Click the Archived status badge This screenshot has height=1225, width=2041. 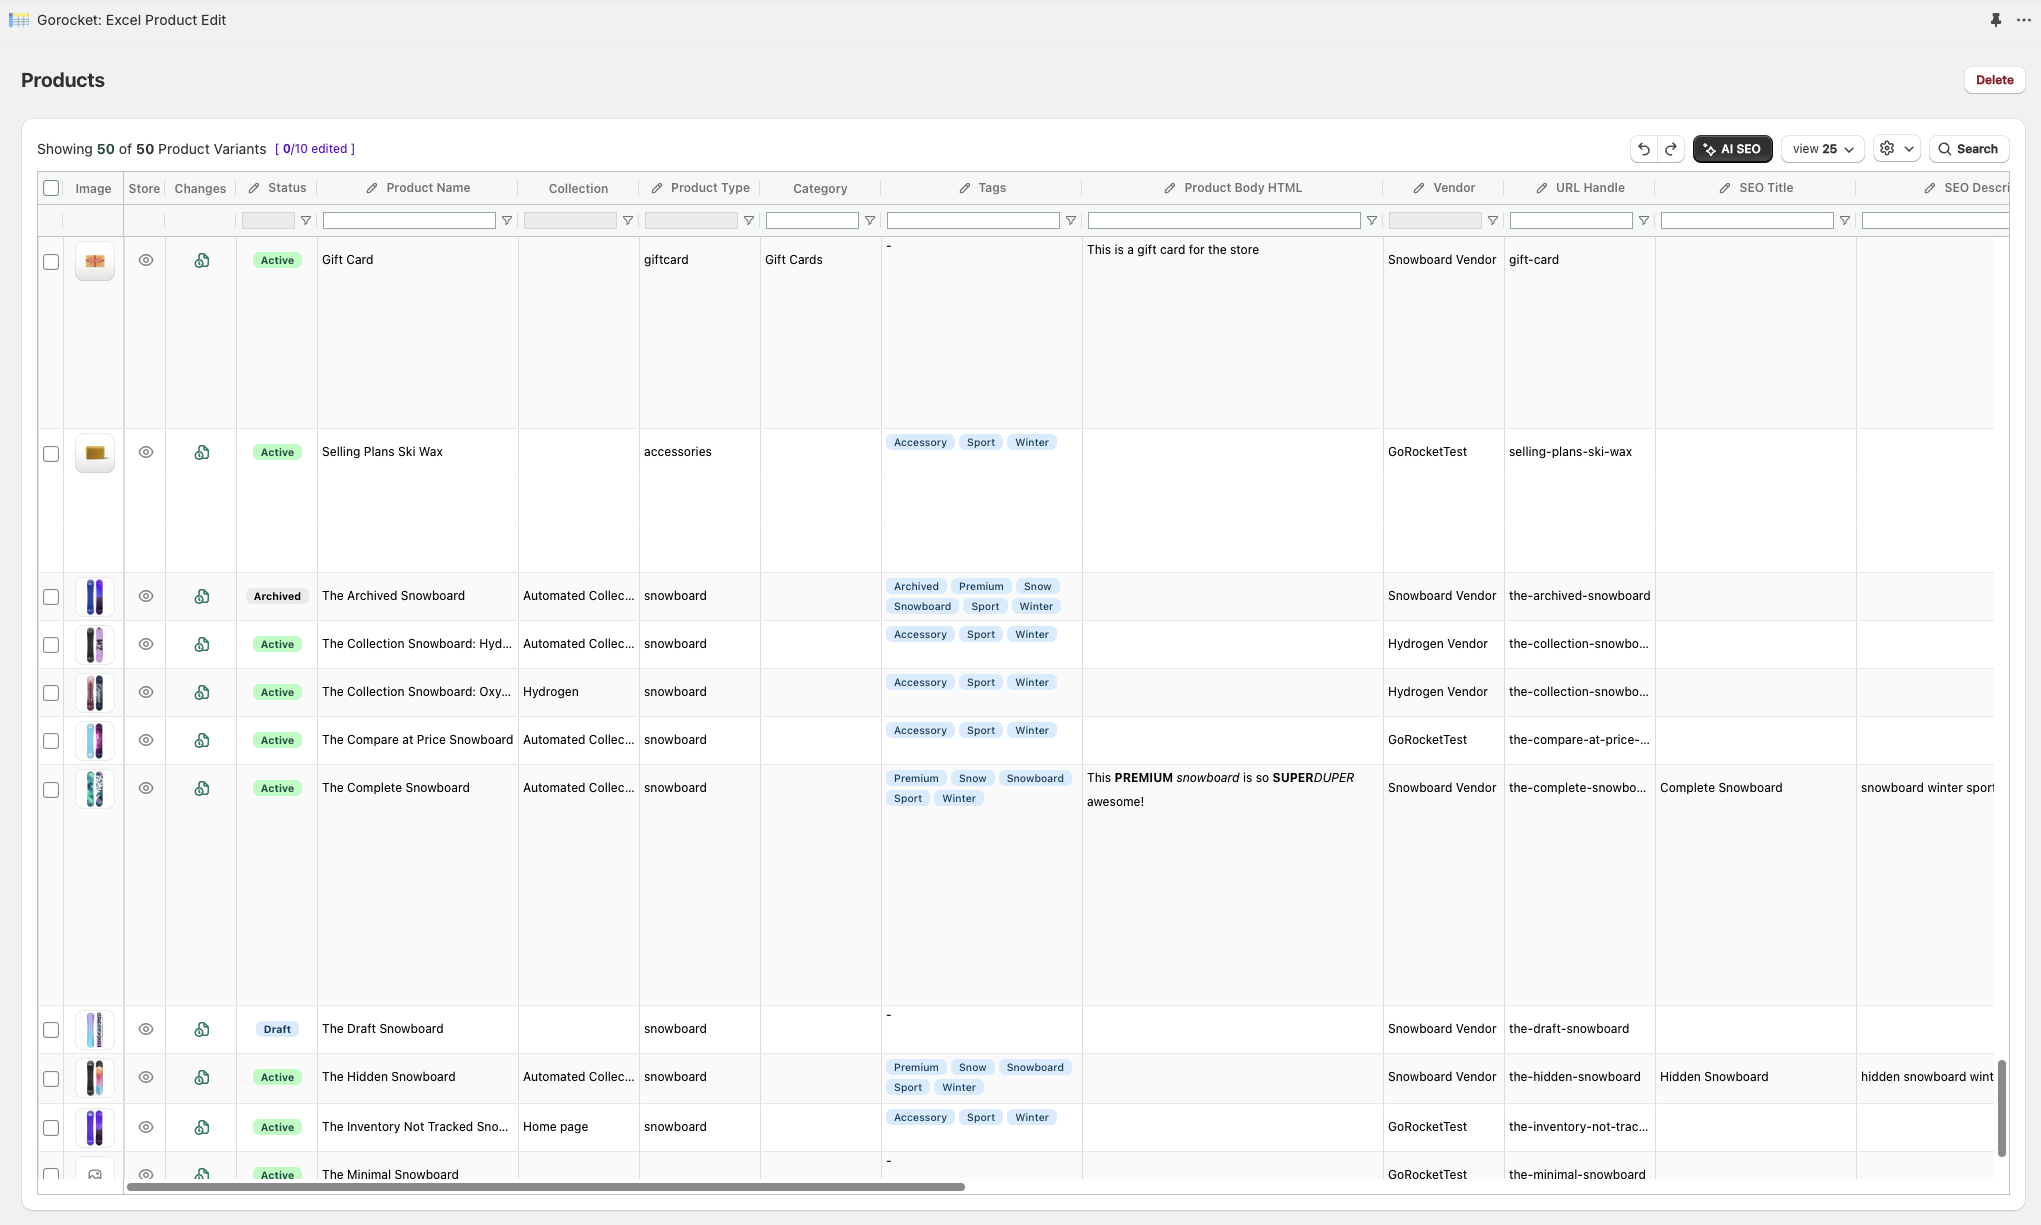click(277, 596)
